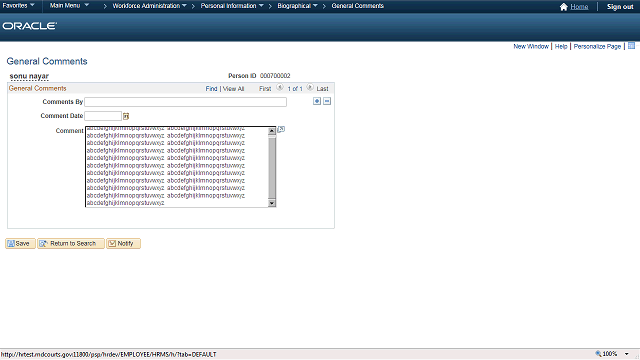Delete the row with the minus icon
This screenshot has width=640, height=360.
[x=327, y=101]
